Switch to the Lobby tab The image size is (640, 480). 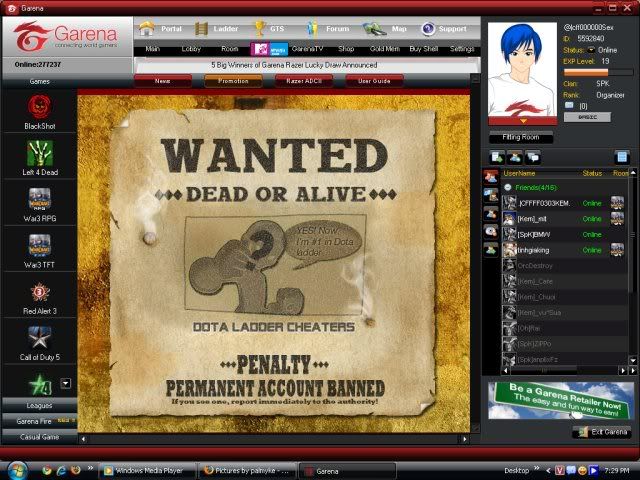pos(191,49)
